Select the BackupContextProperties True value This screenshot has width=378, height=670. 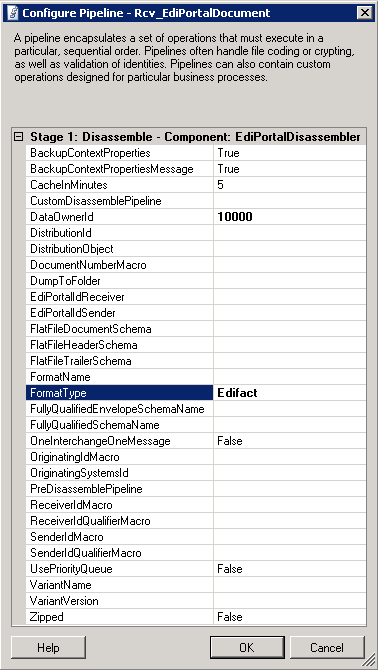290,153
